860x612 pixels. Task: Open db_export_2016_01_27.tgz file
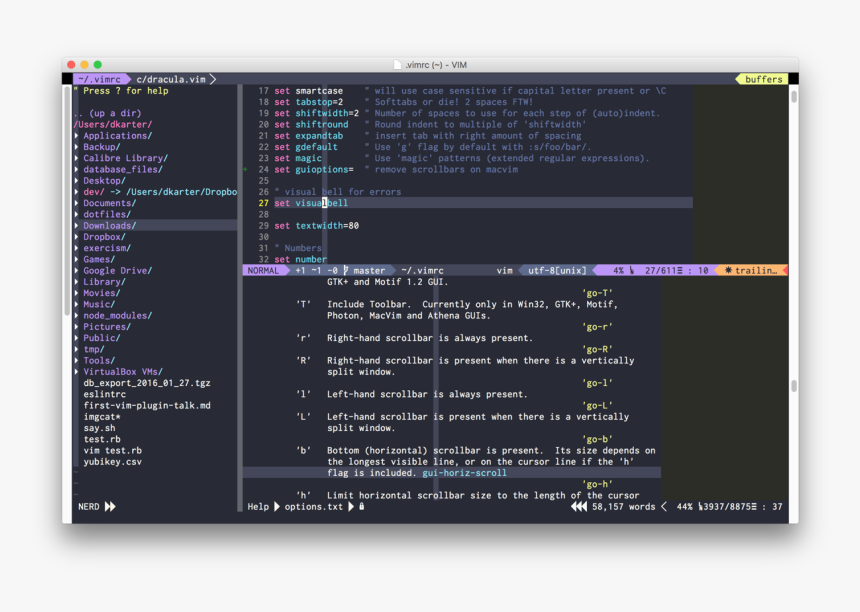pyautogui.click(x=147, y=383)
